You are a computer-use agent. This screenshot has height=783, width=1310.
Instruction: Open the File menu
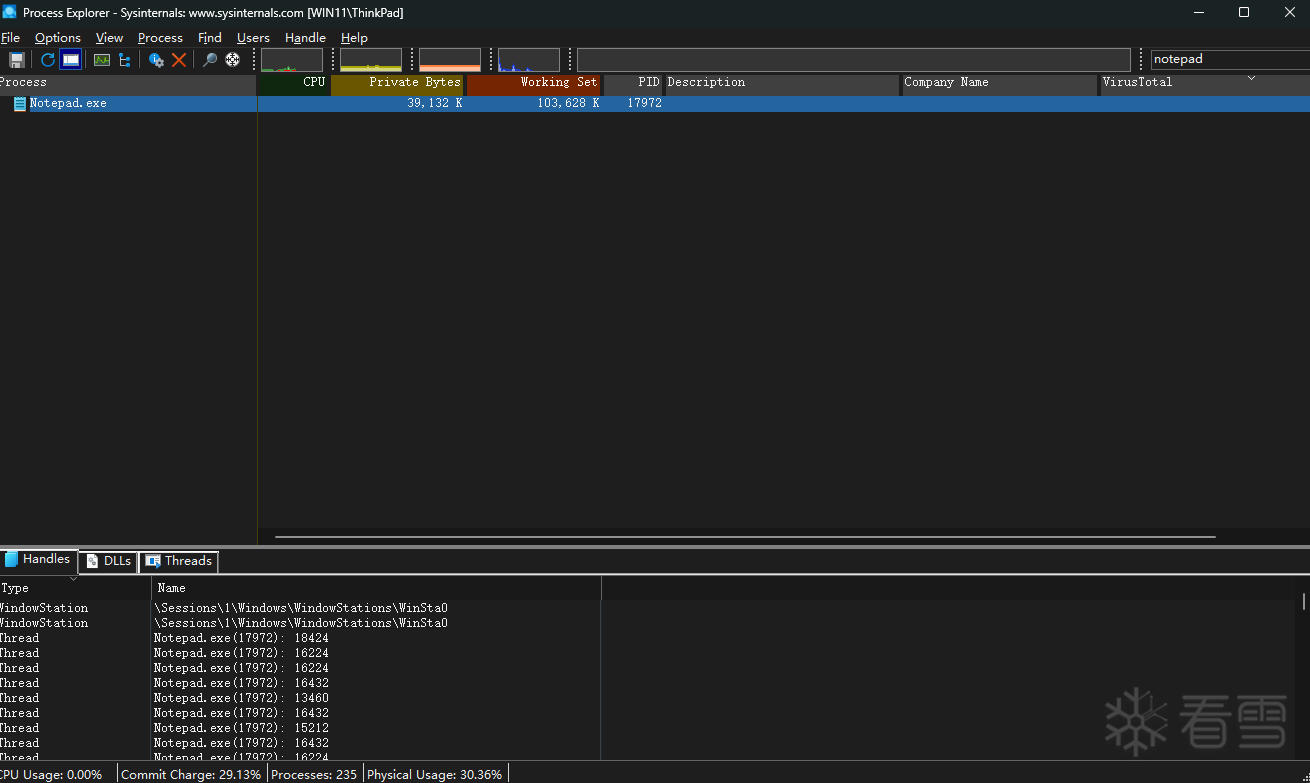(x=11, y=38)
